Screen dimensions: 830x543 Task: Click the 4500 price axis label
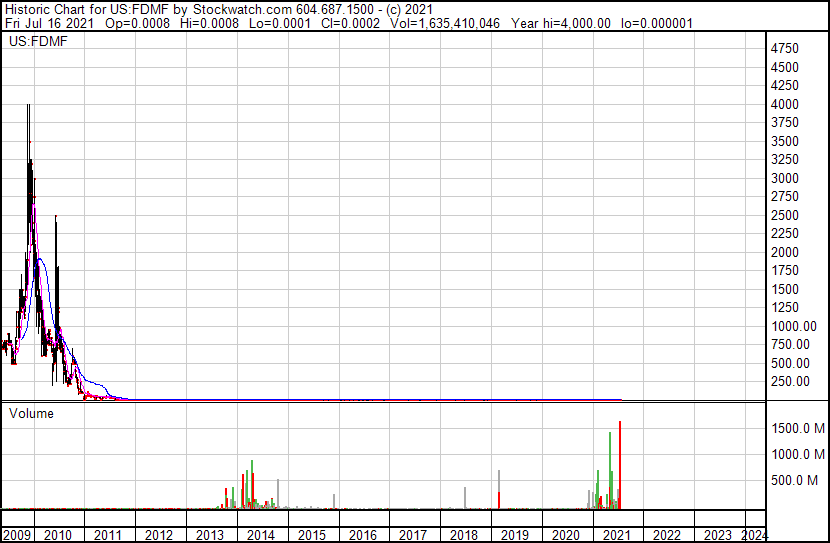(785, 67)
